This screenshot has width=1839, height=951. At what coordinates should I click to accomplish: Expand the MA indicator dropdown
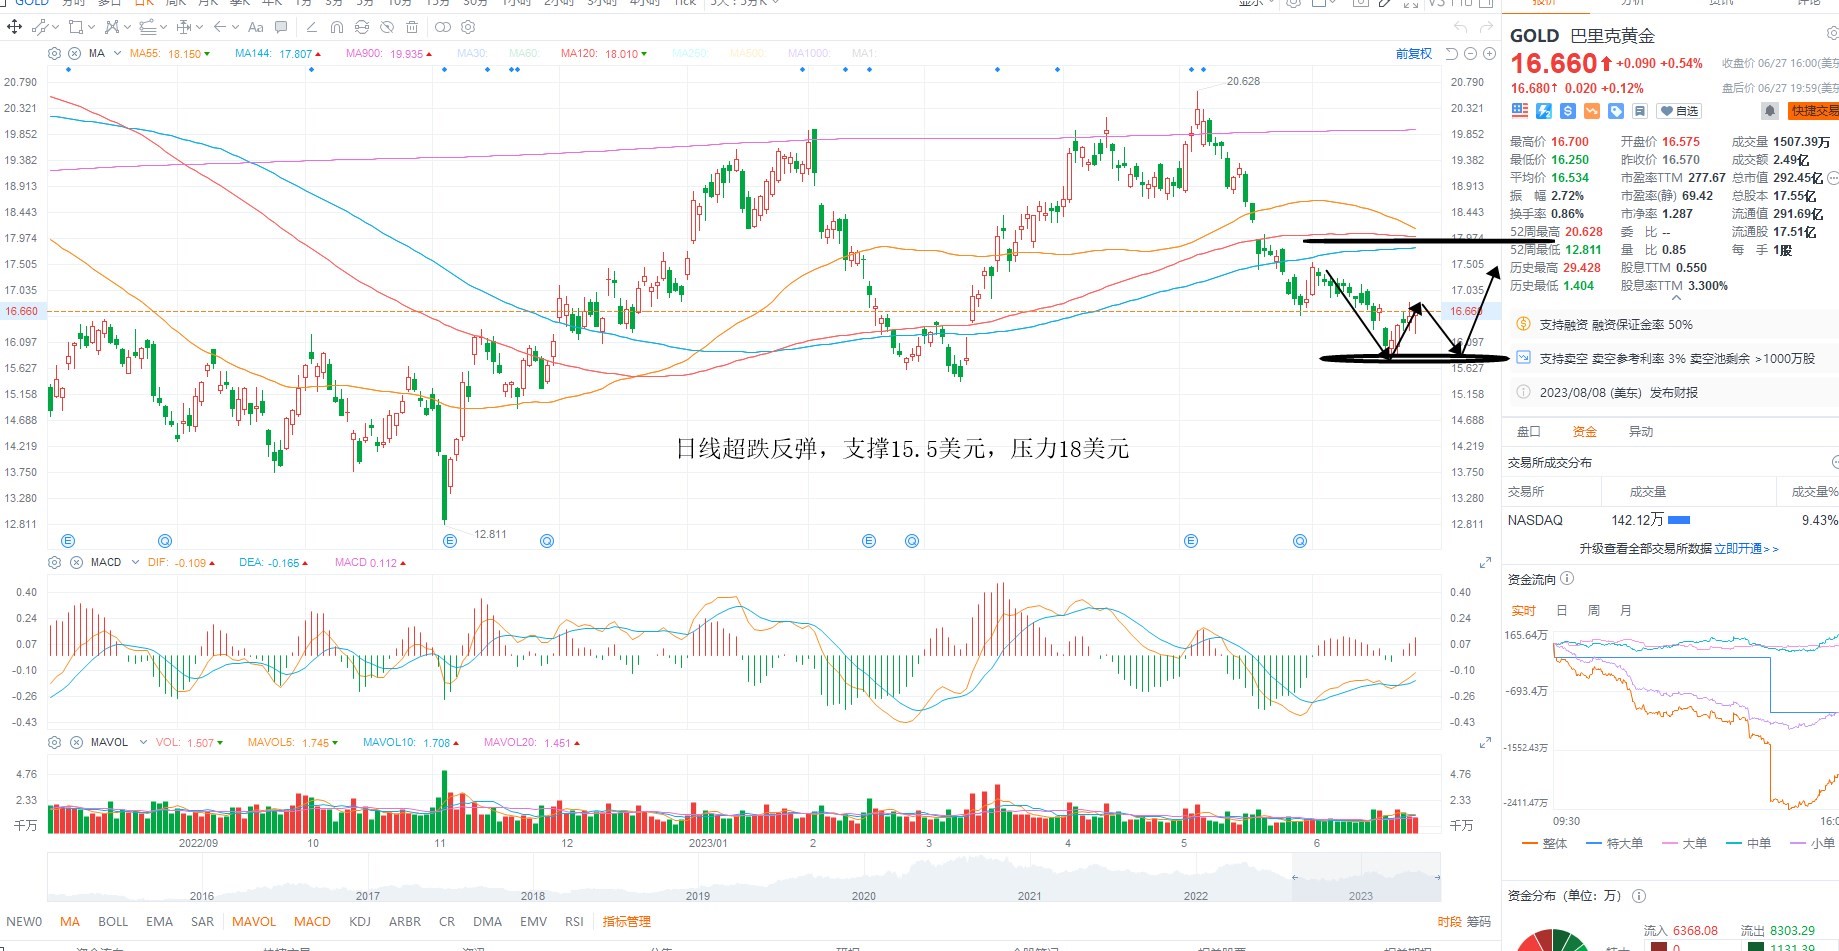[118, 53]
